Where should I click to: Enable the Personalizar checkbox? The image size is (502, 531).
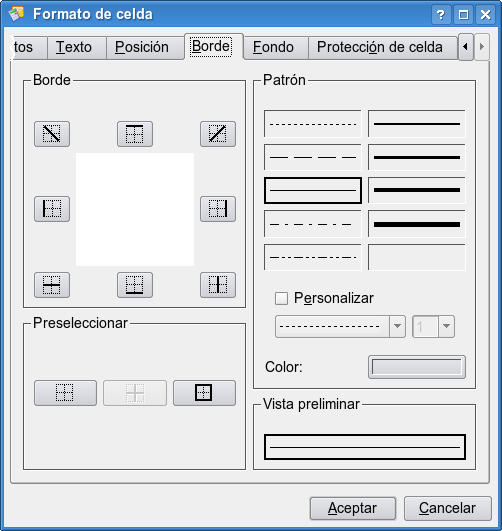[281, 299]
